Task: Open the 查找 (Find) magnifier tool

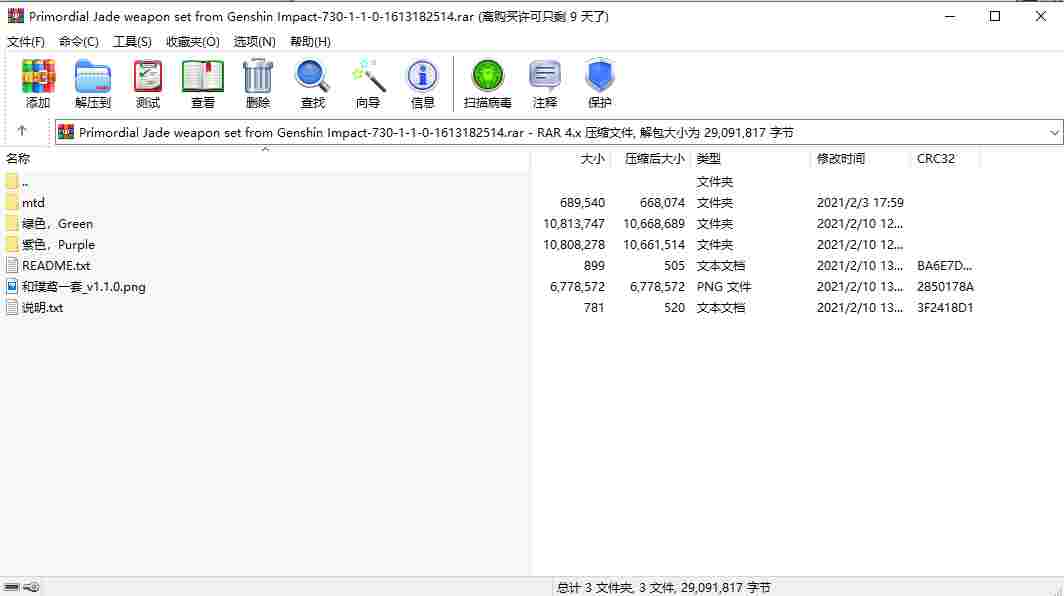Action: pyautogui.click(x=313, y=76)
